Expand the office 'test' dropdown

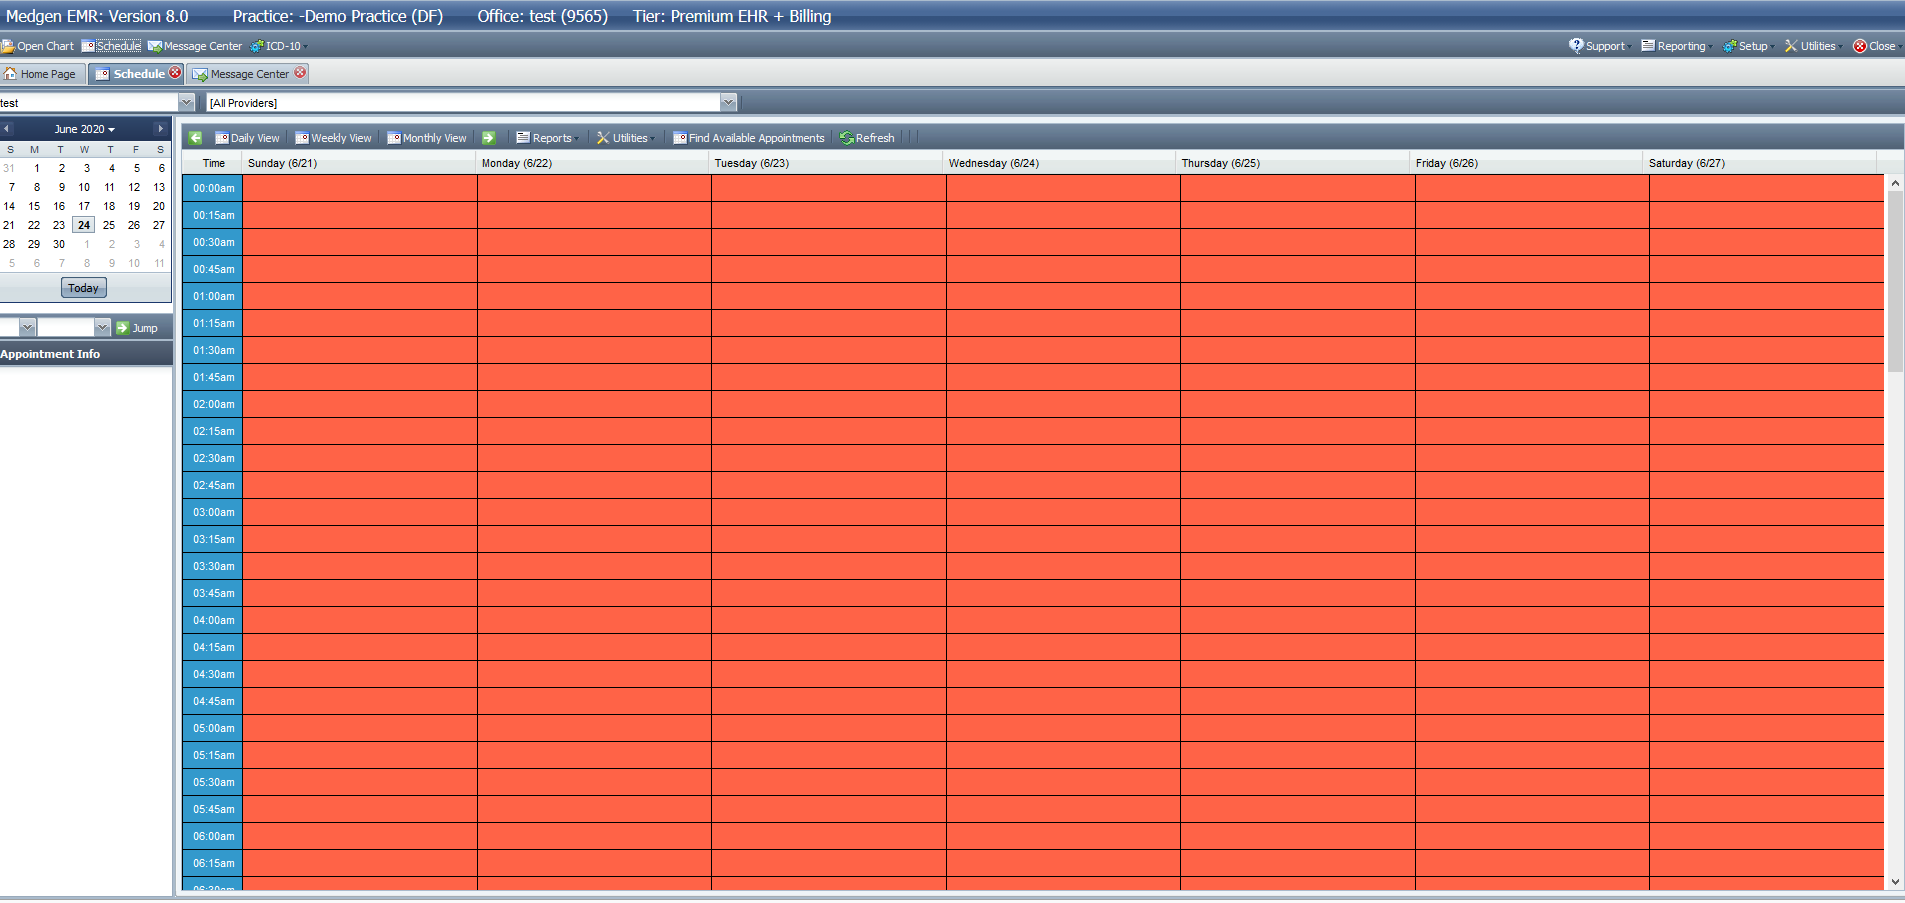[186, 102]
